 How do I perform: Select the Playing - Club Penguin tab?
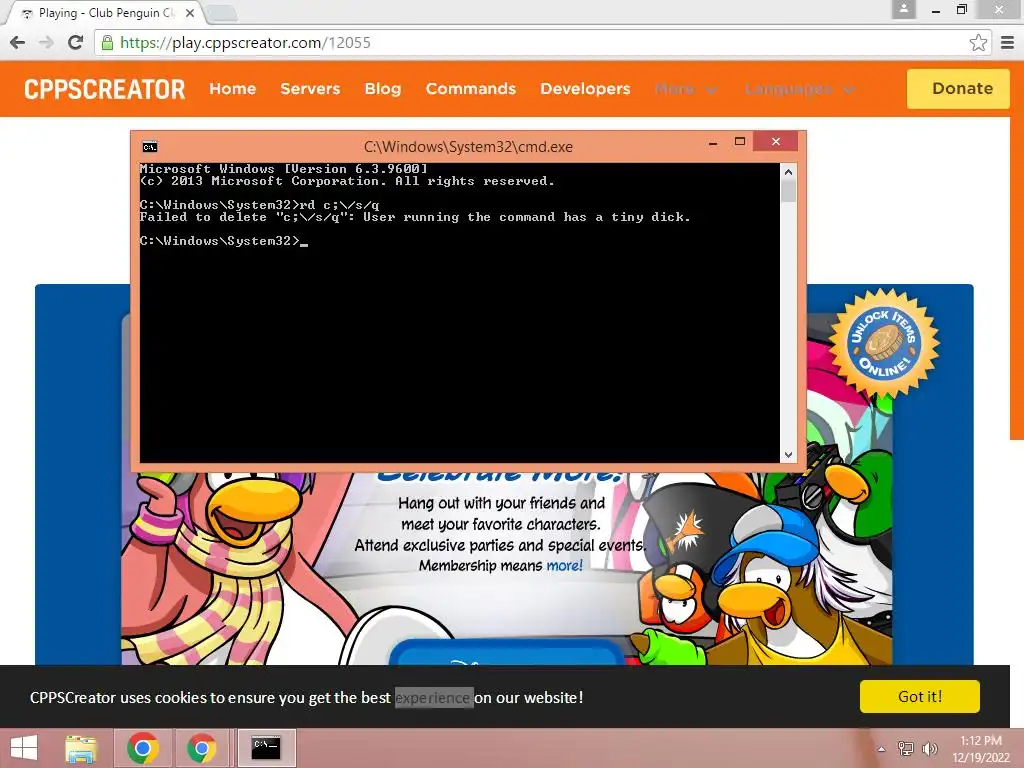pyautogui.click(x=104, y=12)
